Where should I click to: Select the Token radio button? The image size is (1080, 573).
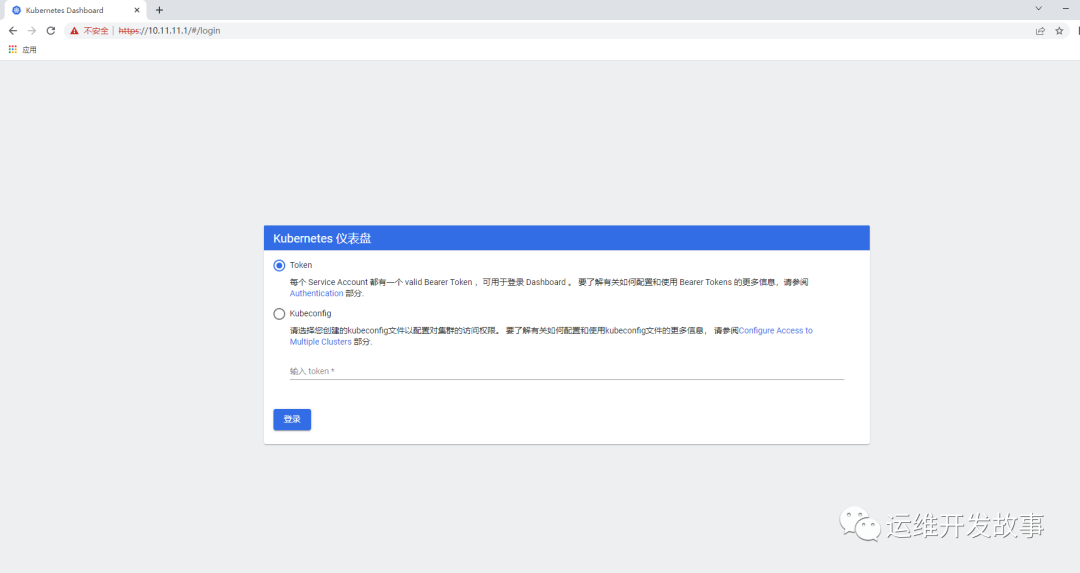[x=279, y=266]
